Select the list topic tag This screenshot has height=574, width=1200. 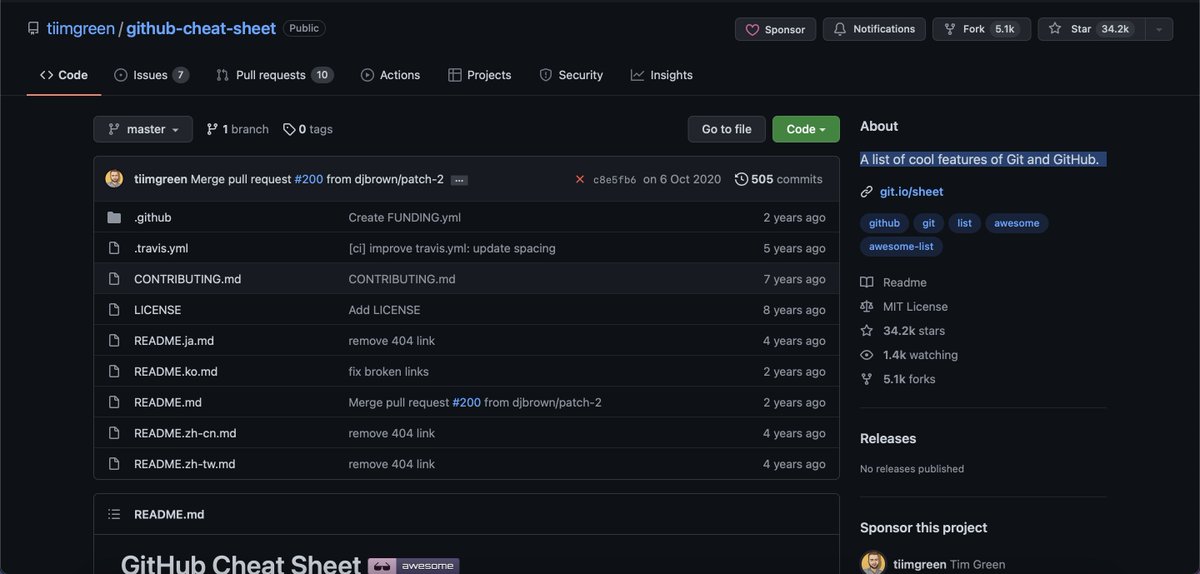click(x=964, y=223)
